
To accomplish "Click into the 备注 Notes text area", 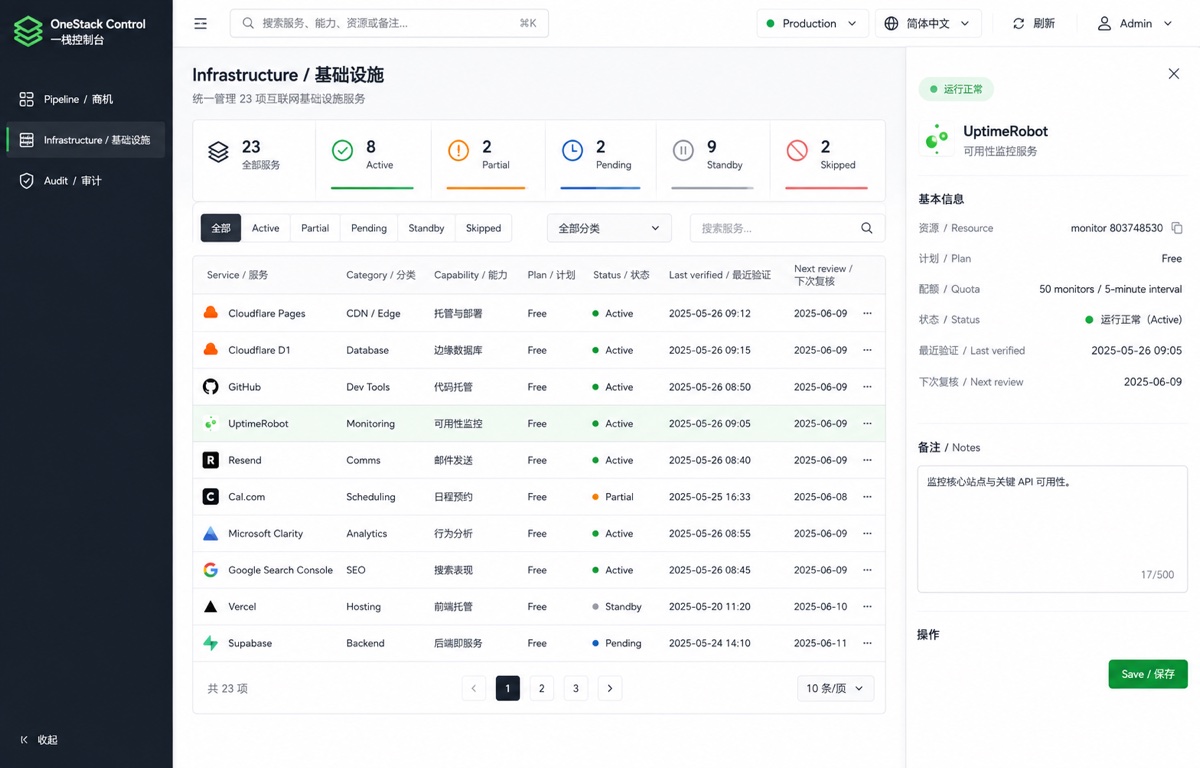I will click(1052, 529).
